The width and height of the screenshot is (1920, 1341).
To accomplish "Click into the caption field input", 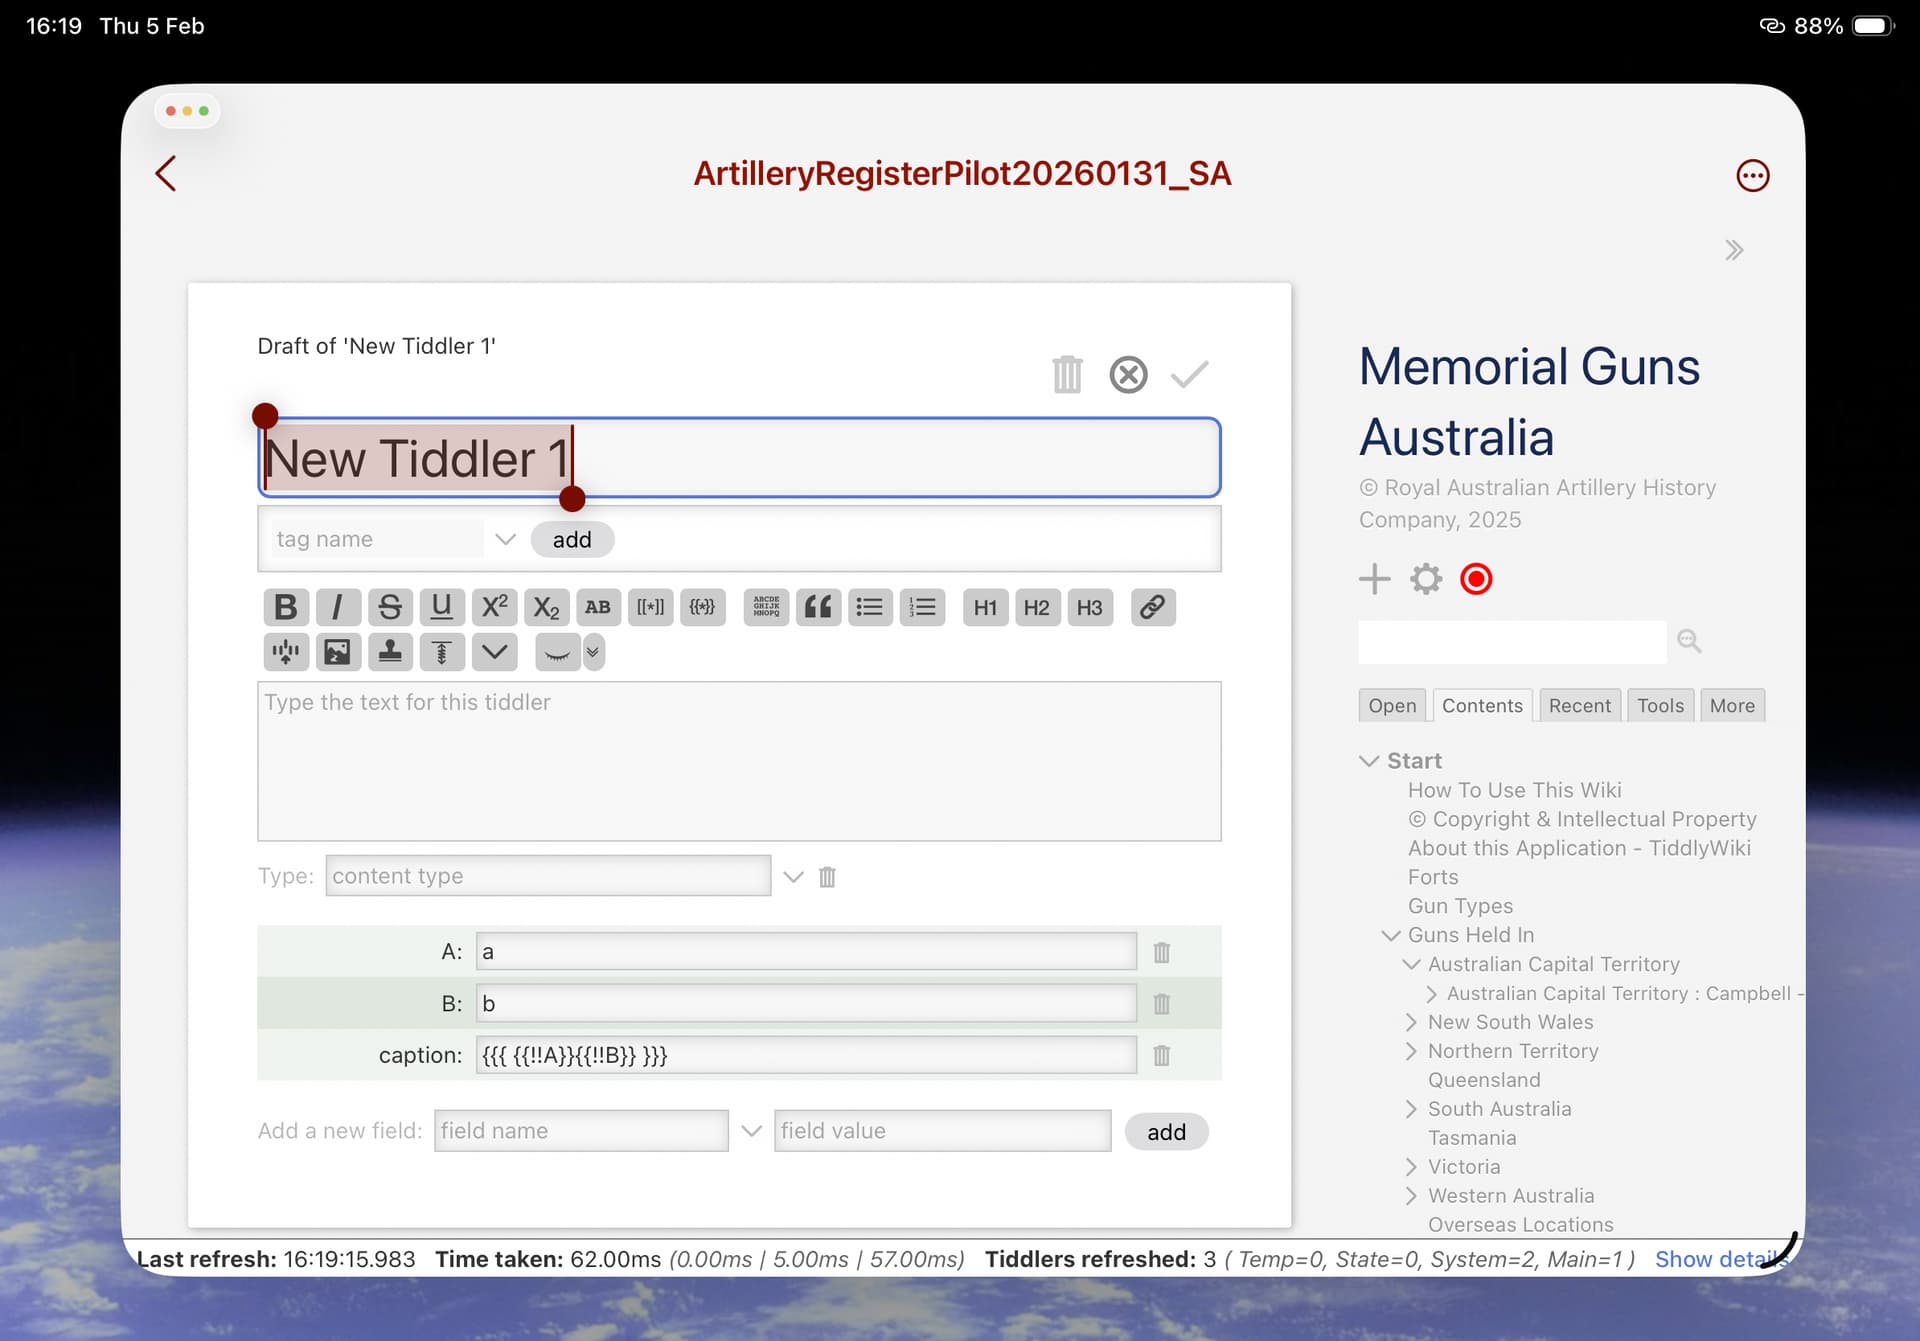I will [x=805, y=1055].
